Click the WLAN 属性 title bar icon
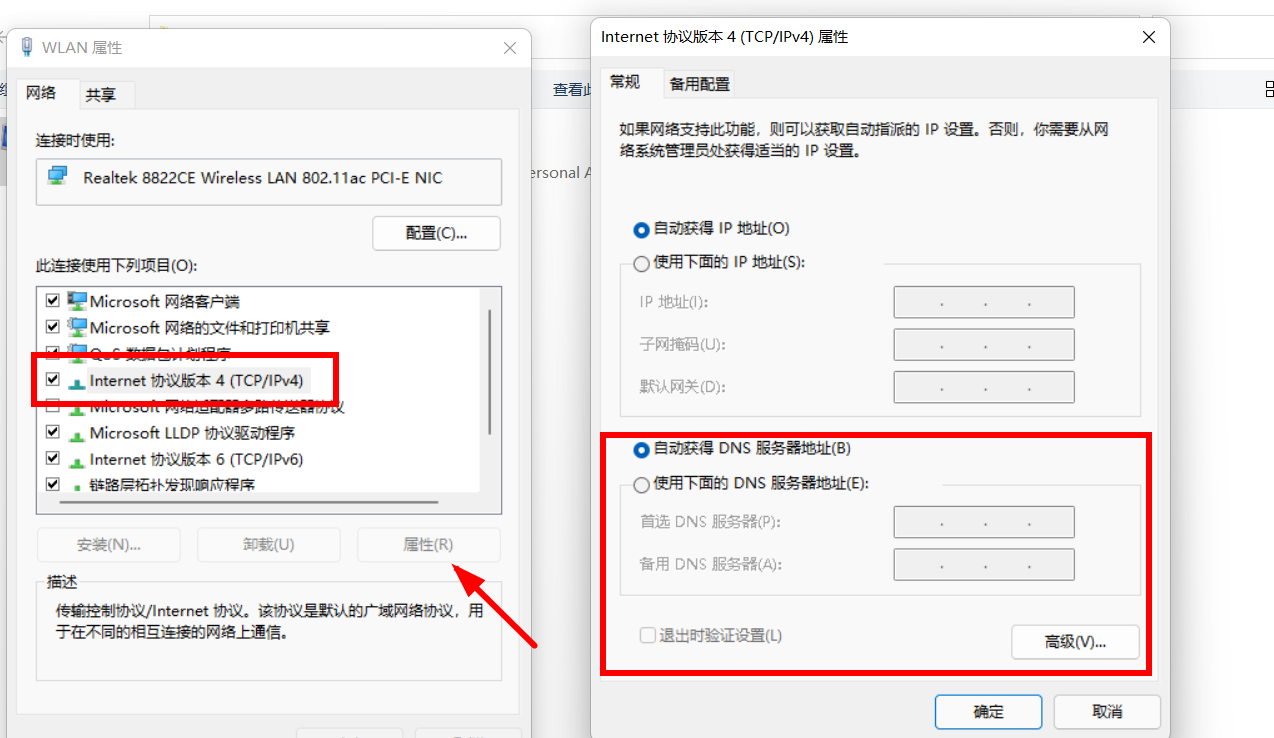Screen dimensions: 1274x738 pos(26,47)
